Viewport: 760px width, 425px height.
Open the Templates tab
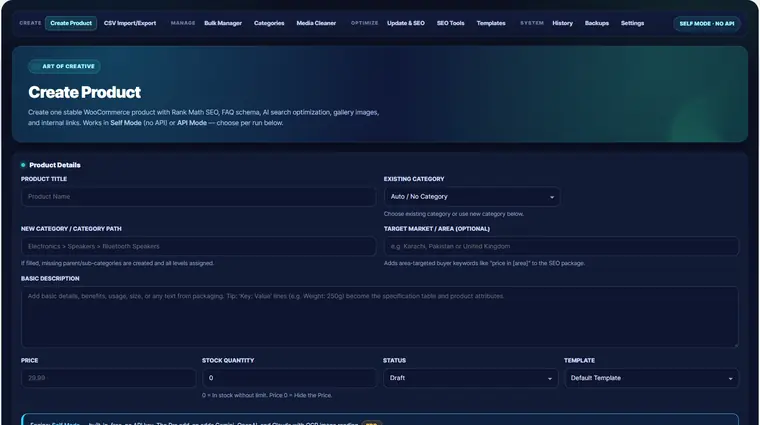click(x=491, y=23)
